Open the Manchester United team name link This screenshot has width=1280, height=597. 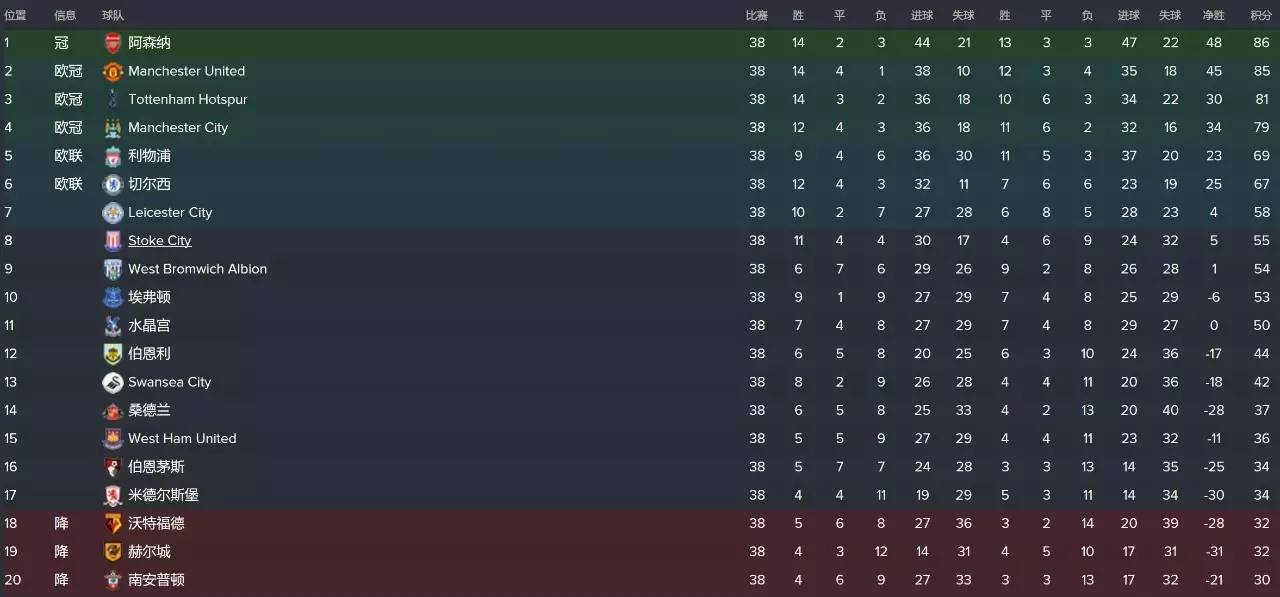tap(186, 71)
